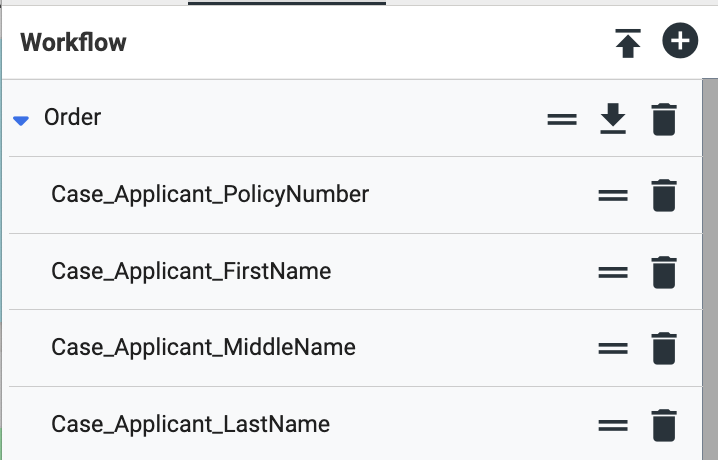
Task: Click drag handle for Case_Applicant_MiddleName
Action: pos(613,348)
